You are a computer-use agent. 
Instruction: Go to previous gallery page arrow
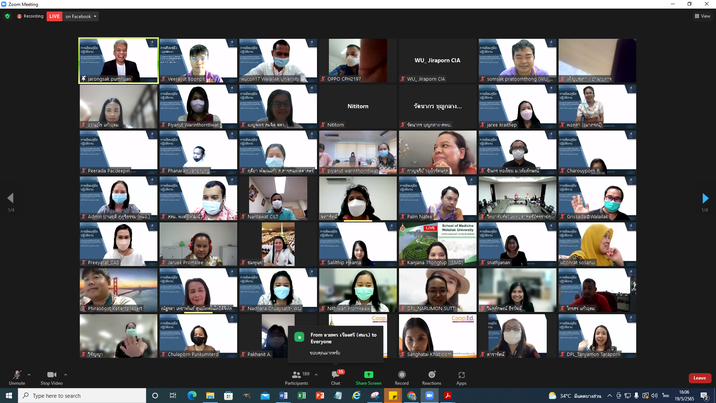click(10, 198)
